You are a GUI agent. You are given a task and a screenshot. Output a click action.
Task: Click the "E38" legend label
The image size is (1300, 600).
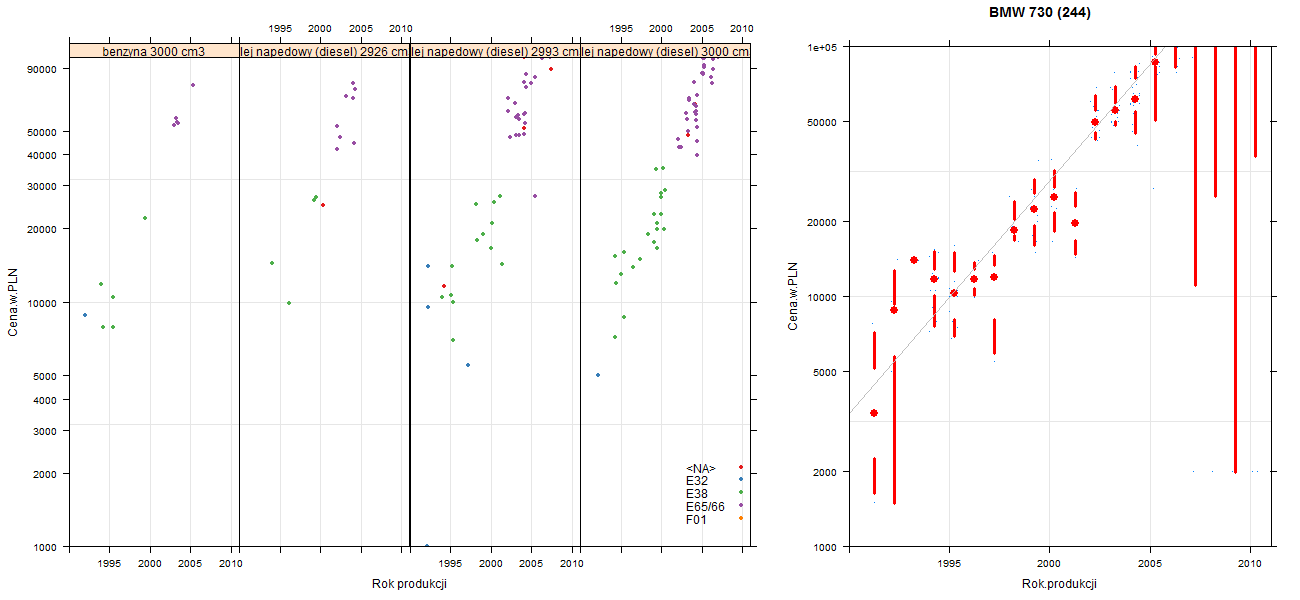point(696,494)
